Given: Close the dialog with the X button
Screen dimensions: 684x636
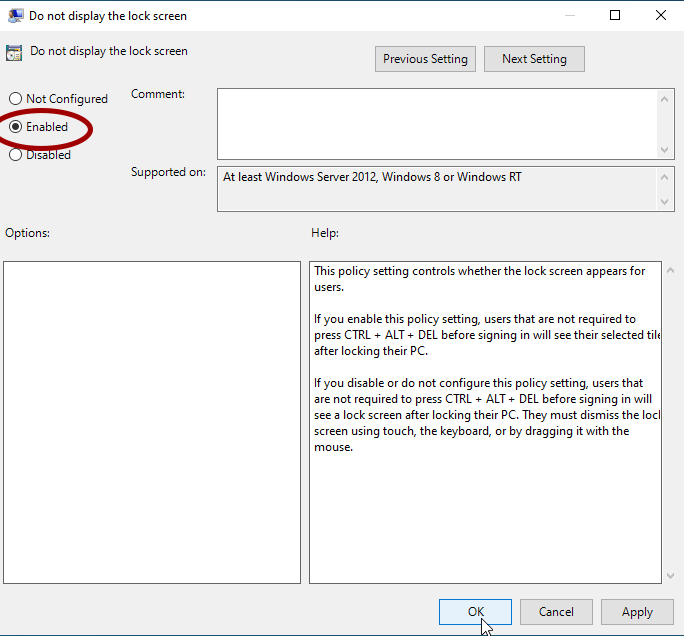Looking at the screenshot, I should [x=661, y=16].
